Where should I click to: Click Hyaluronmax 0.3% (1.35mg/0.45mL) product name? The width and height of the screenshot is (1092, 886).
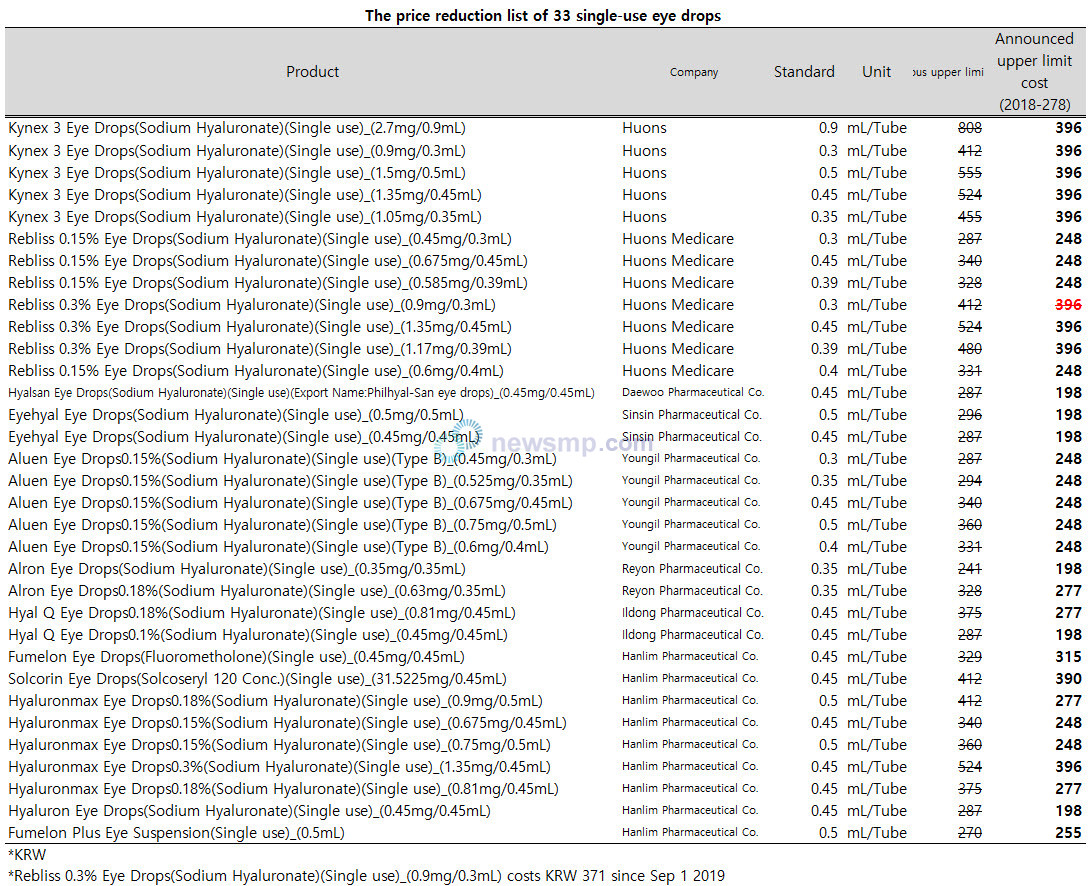tap(279, 768)
